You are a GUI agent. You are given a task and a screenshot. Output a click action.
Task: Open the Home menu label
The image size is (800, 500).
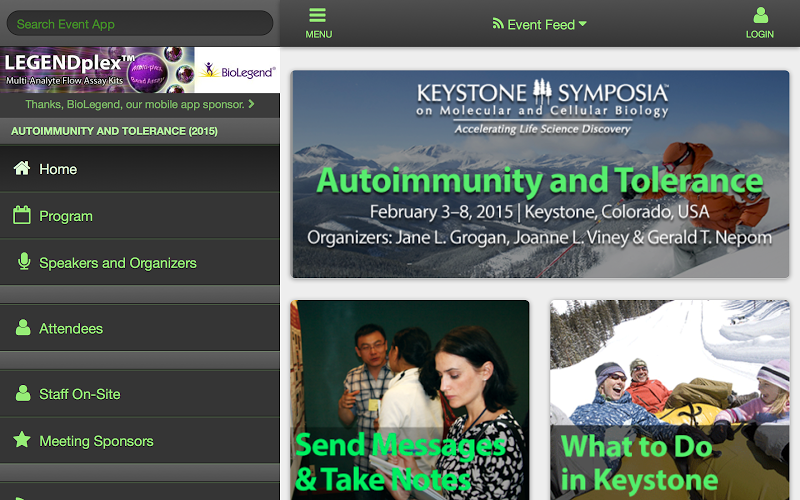(58, 169)
